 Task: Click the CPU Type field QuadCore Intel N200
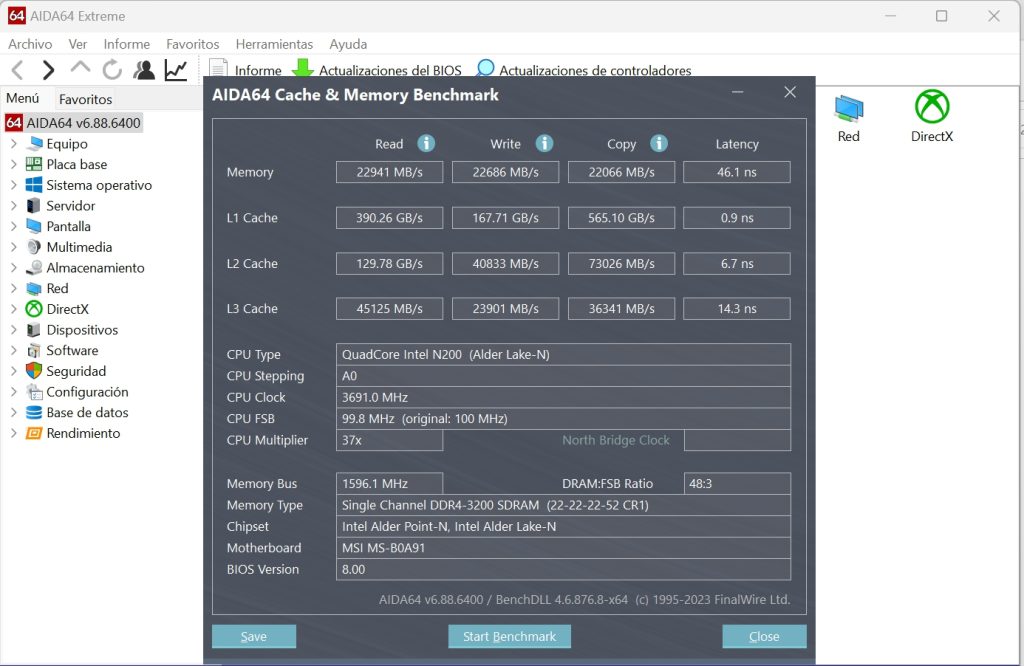tap(563, 355)
